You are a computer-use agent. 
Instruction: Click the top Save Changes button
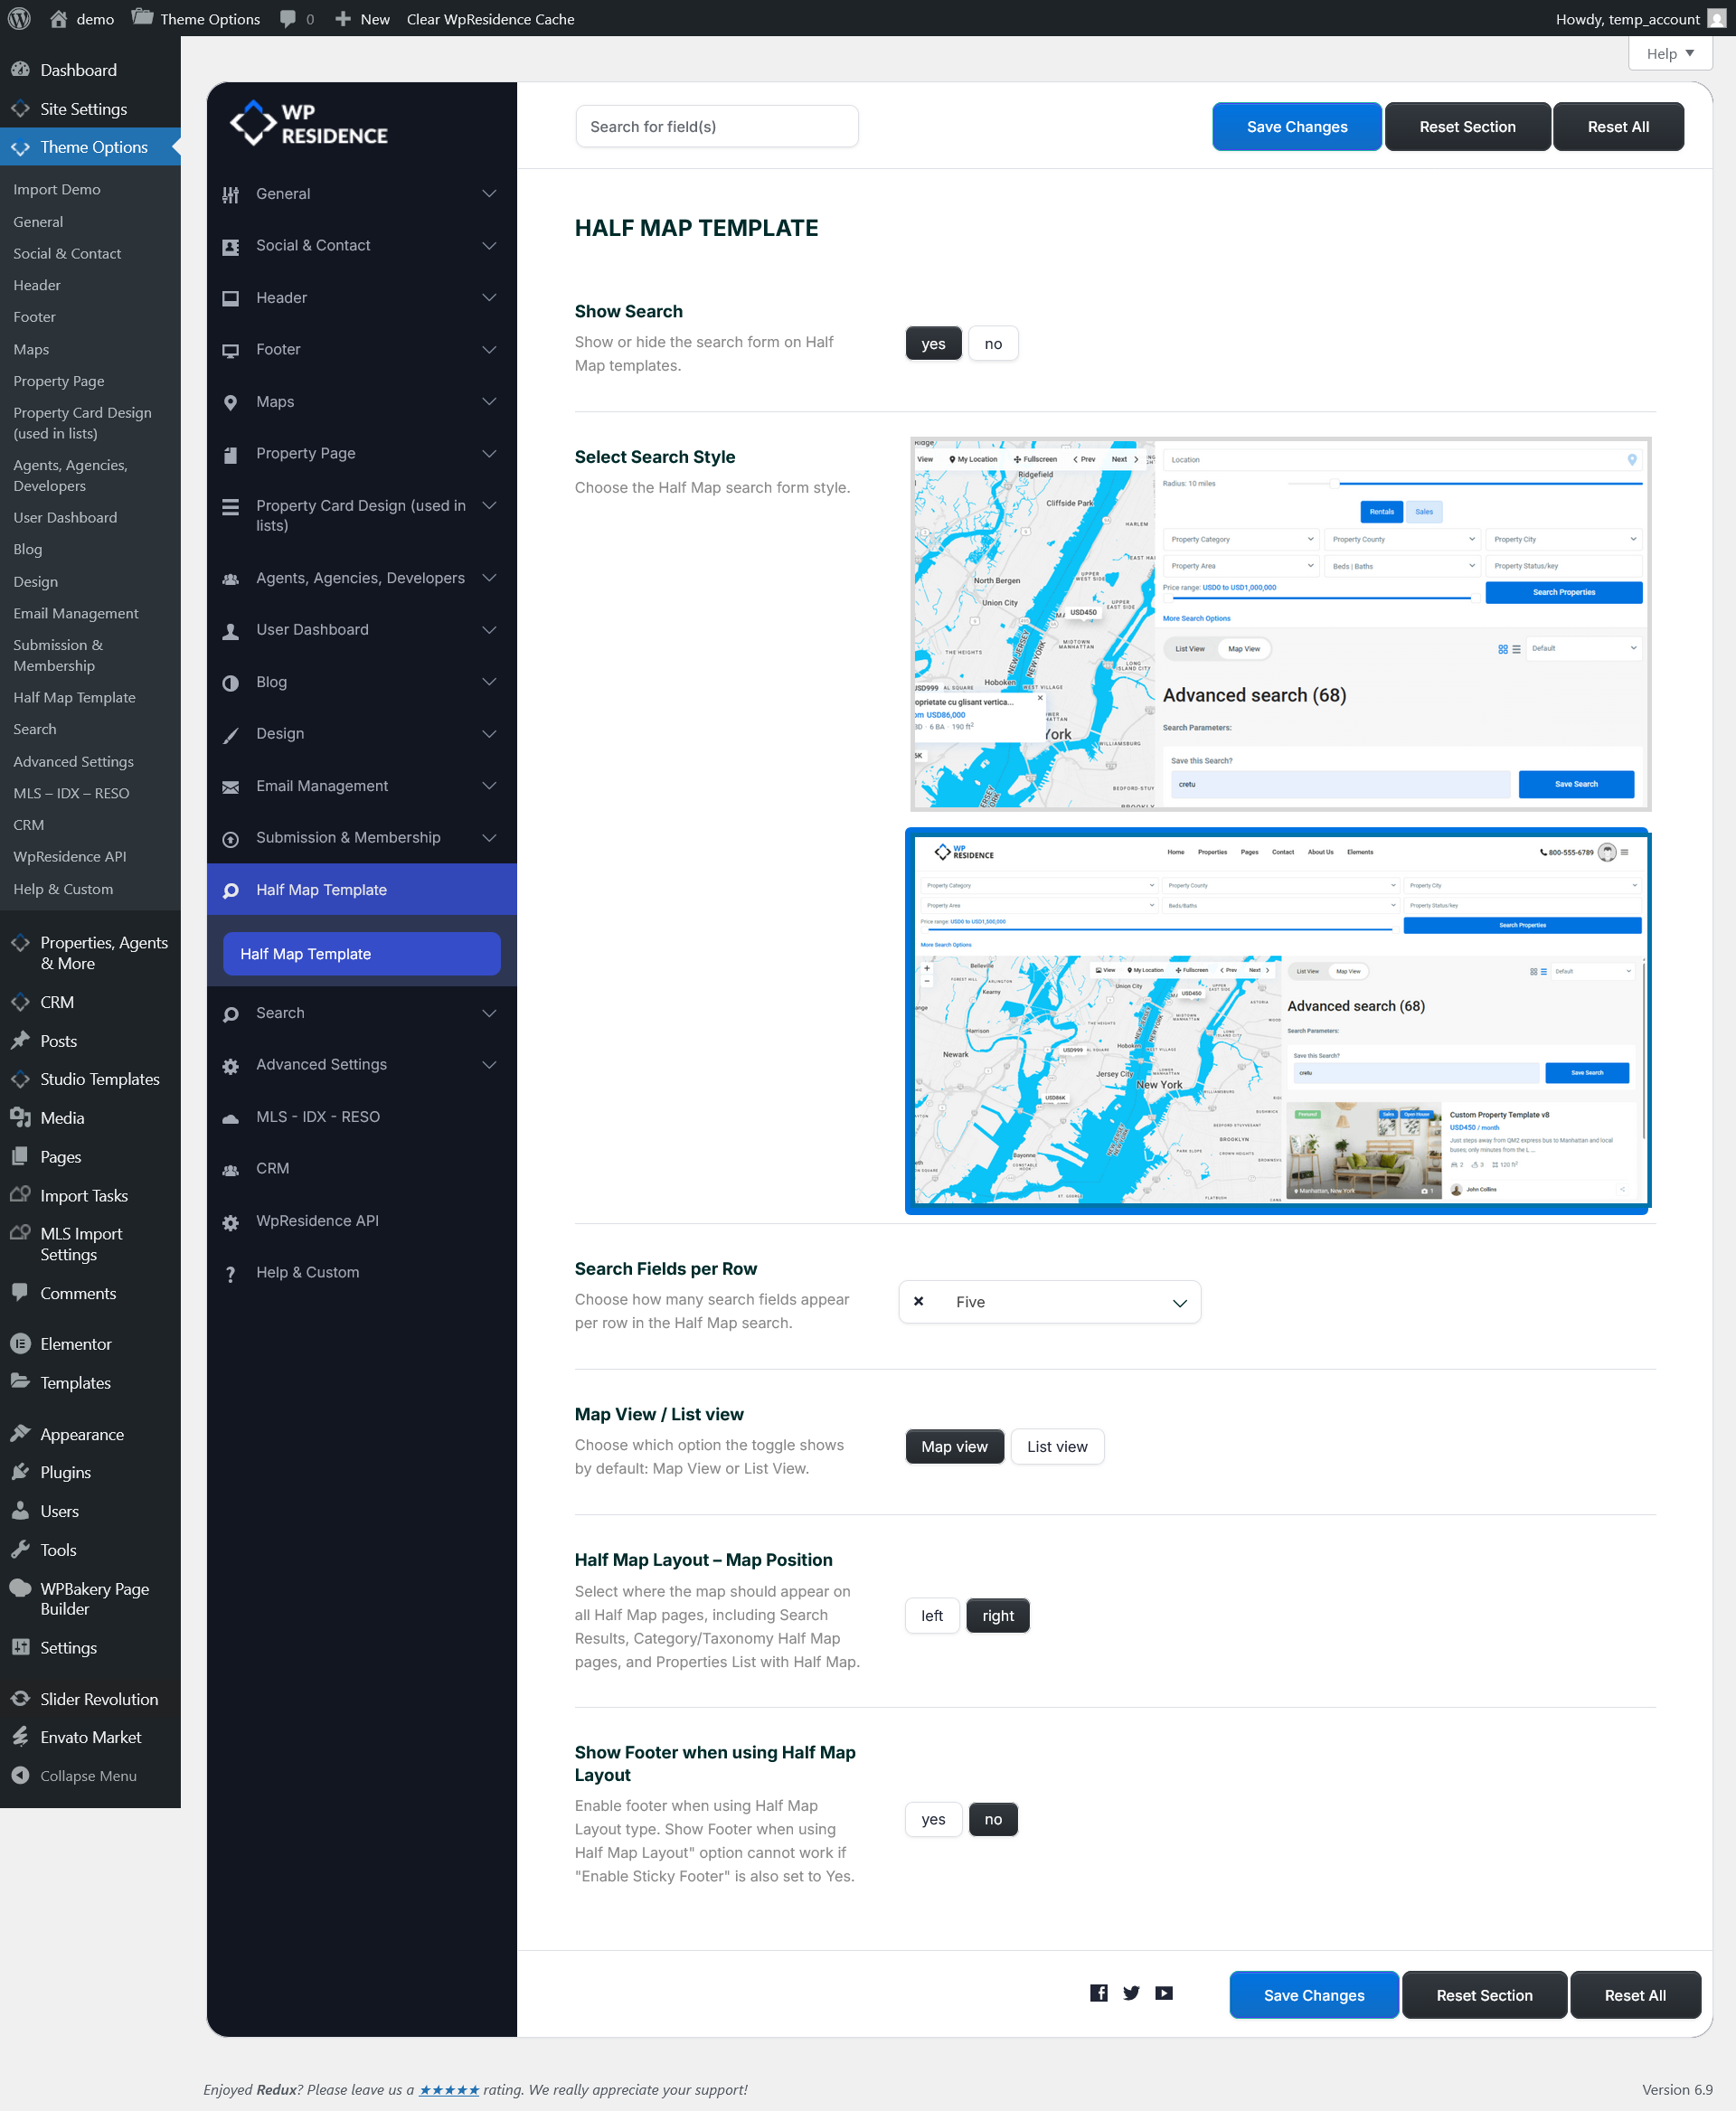coord(1296,127)
